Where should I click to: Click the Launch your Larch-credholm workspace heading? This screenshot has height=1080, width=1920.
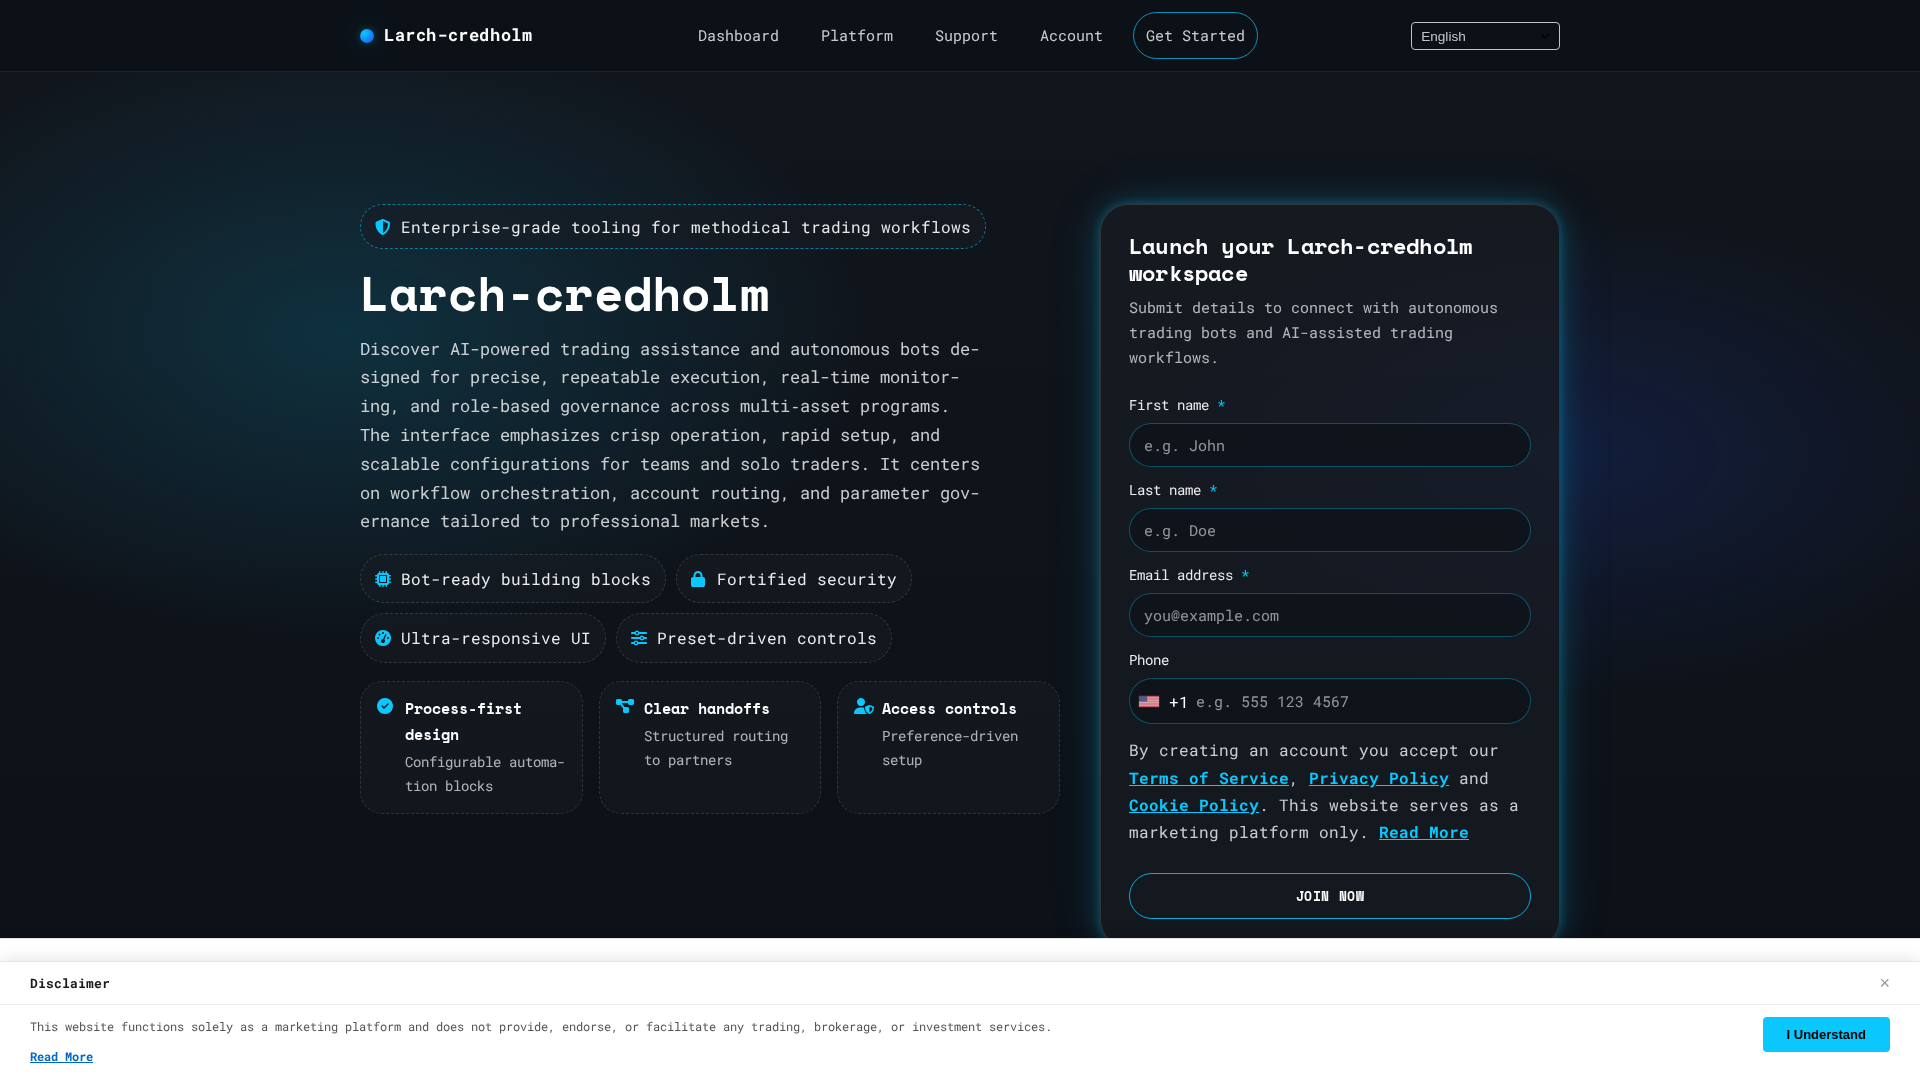click(x=1300, y=260)
